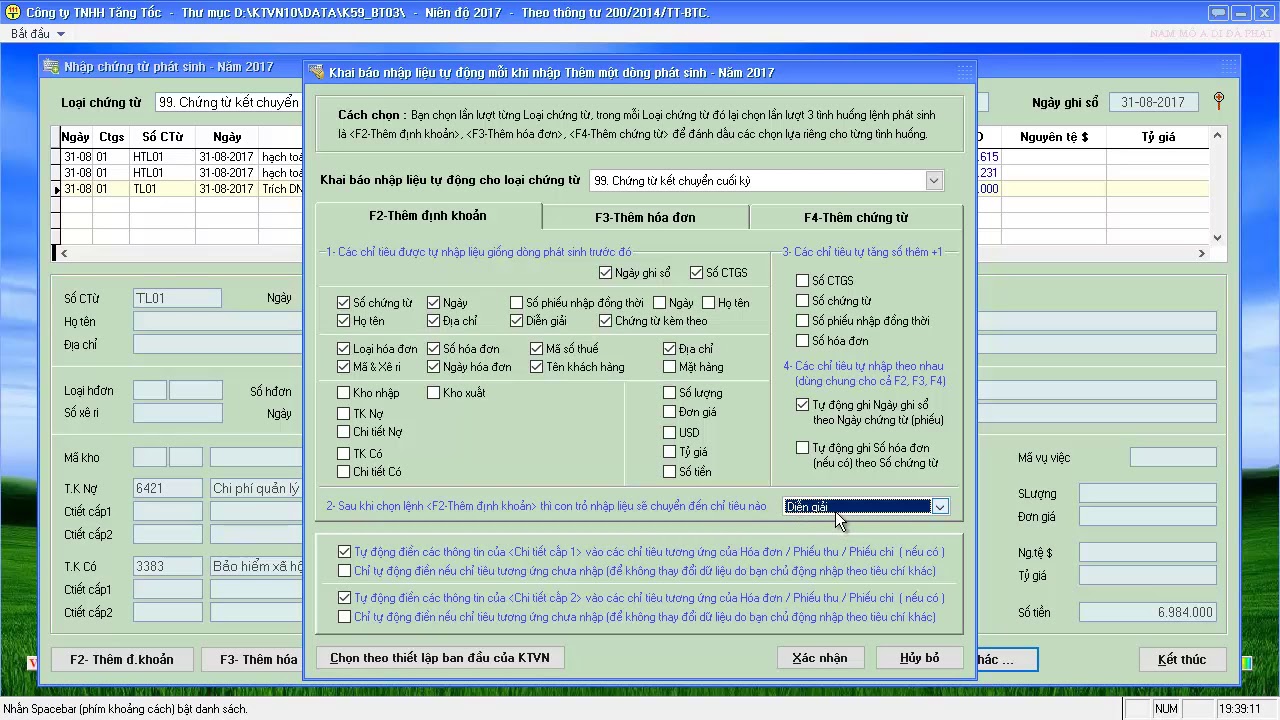
Task: Enable the TK Có checkbox
Action: (344, 453)
